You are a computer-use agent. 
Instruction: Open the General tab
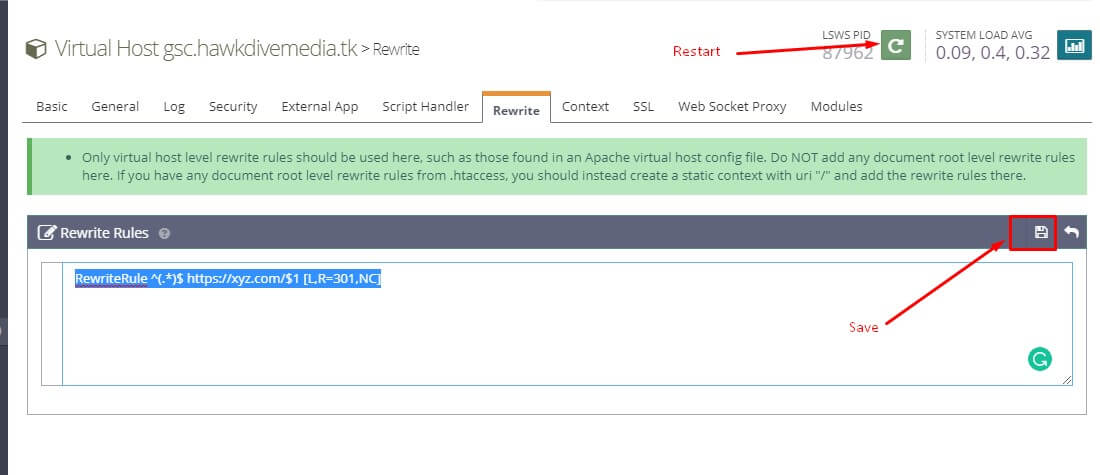coord(115,106)
